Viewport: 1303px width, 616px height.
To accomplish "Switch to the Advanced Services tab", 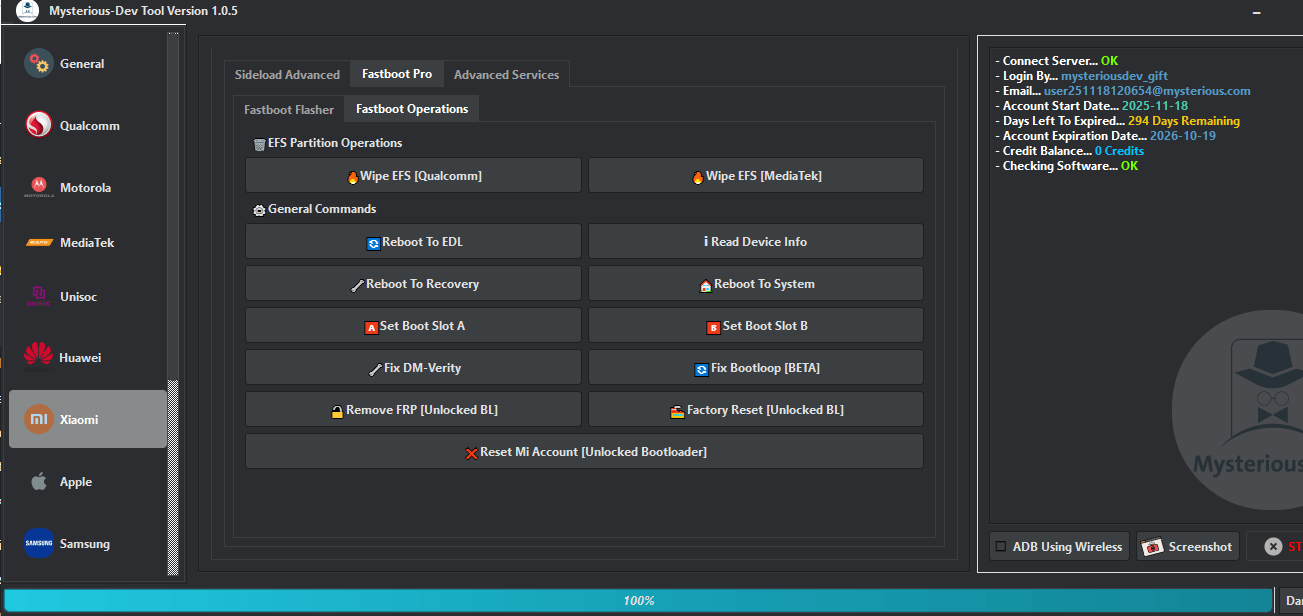I will coord(507,74).
